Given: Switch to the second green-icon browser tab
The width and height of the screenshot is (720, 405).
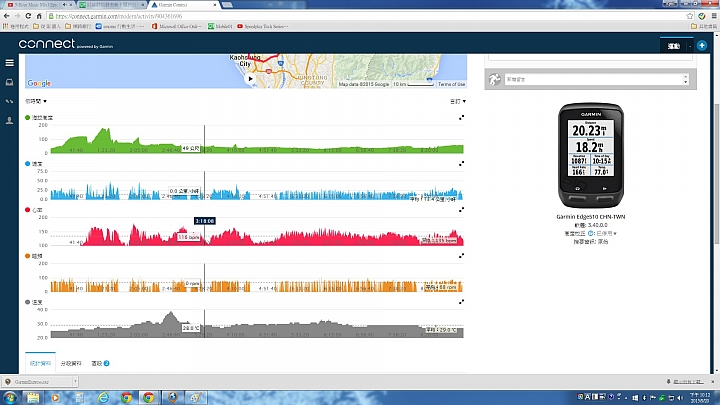Looking at the screenshot, I should pos(111,5).
